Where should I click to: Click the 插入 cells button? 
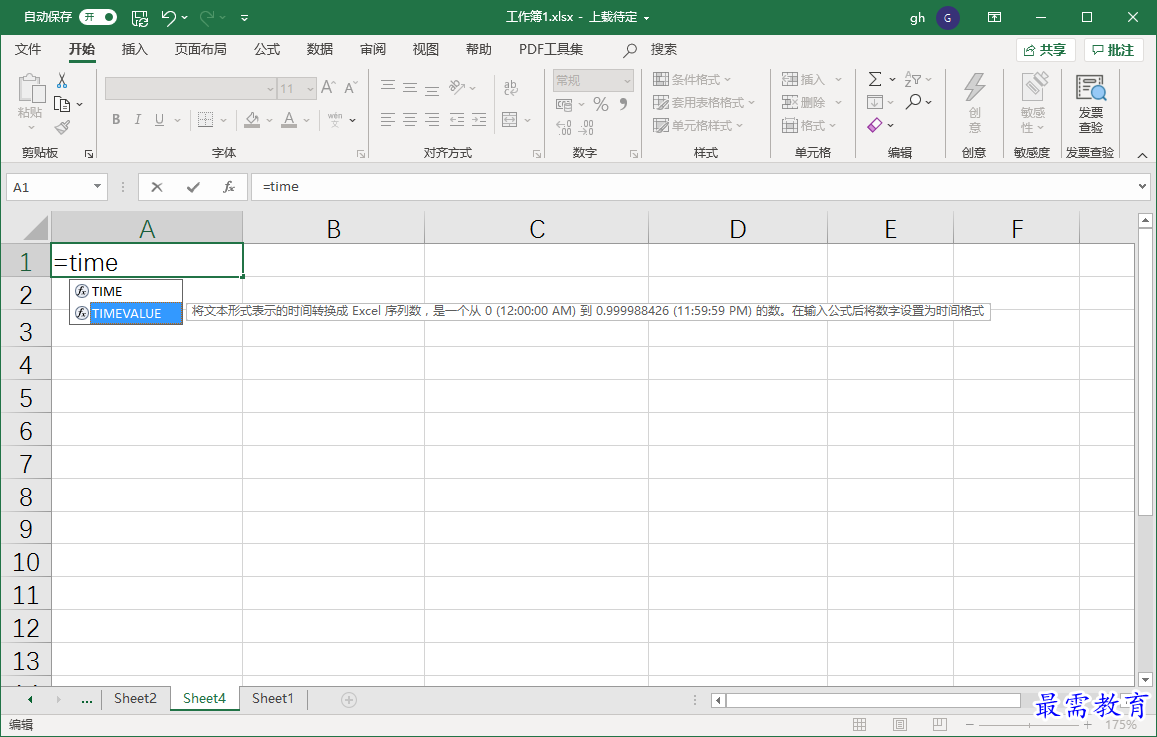click(803, 79)
